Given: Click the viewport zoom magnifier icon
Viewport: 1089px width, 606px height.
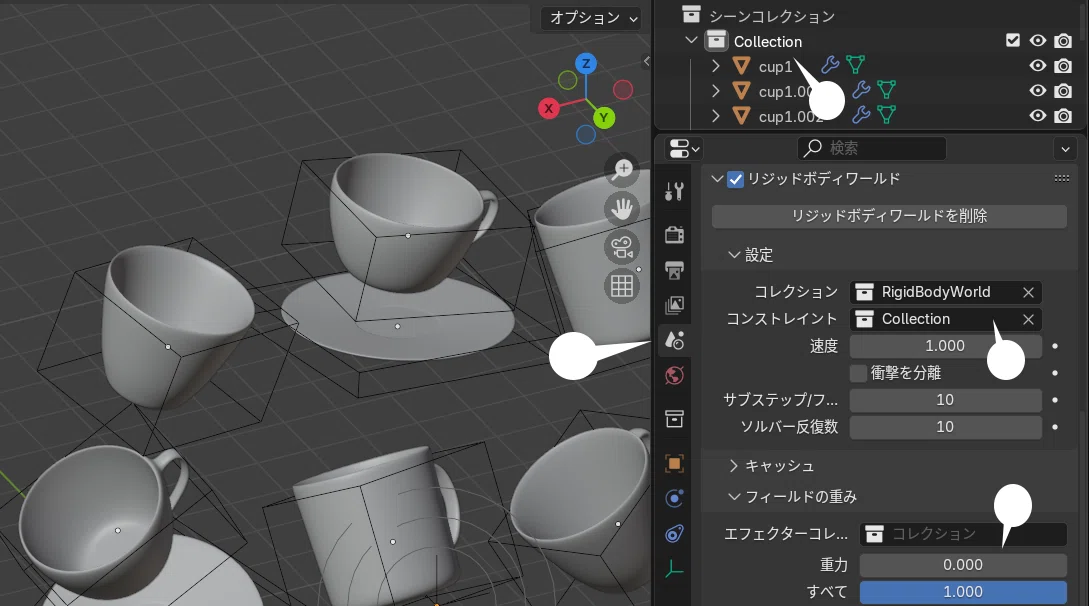Looking at the screenshot, I should (622, 169).
